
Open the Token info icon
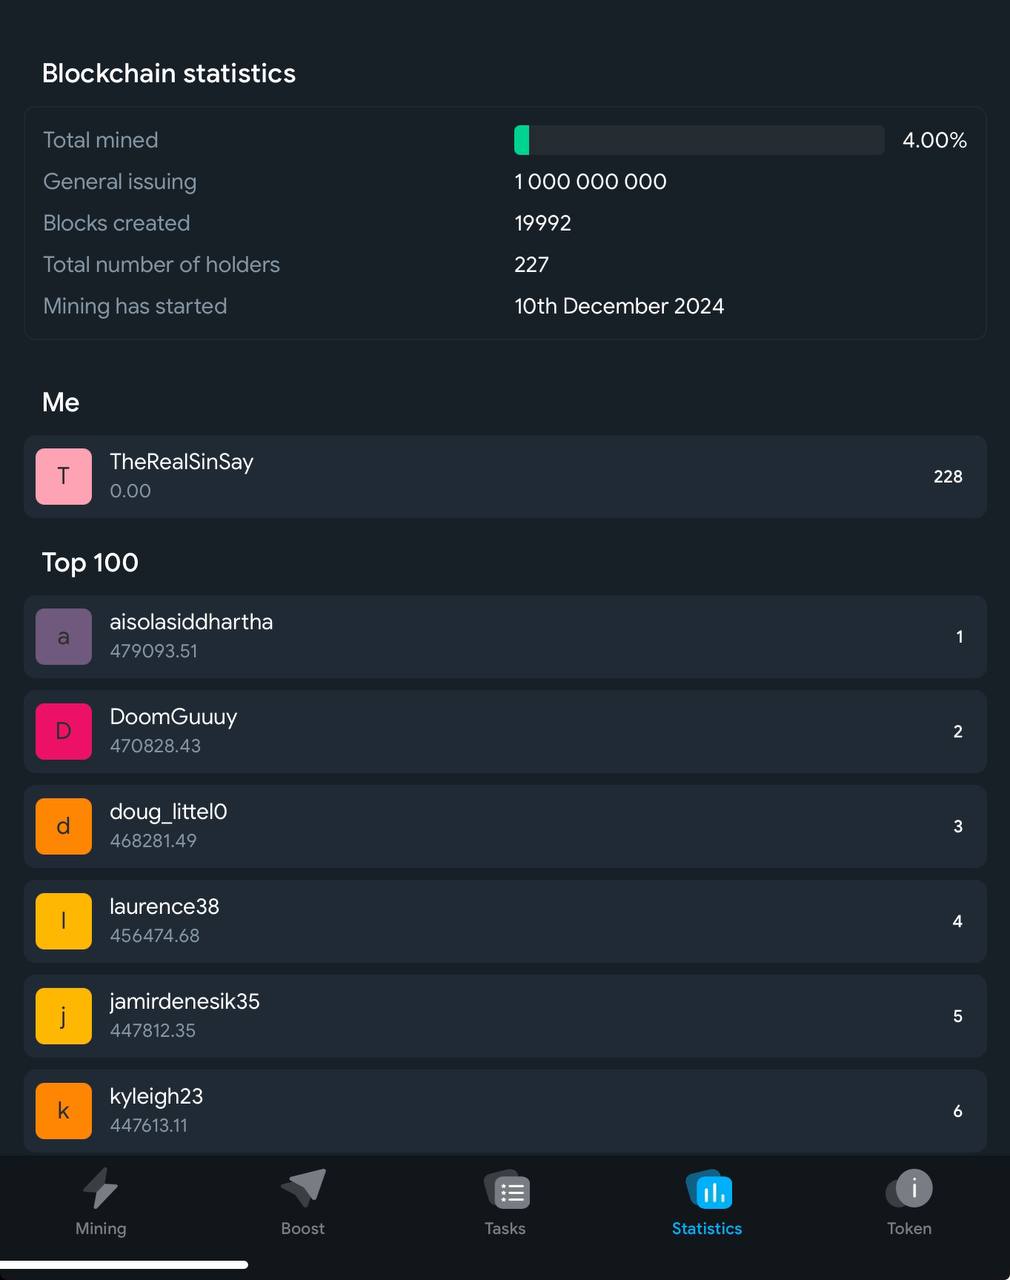910,1189
